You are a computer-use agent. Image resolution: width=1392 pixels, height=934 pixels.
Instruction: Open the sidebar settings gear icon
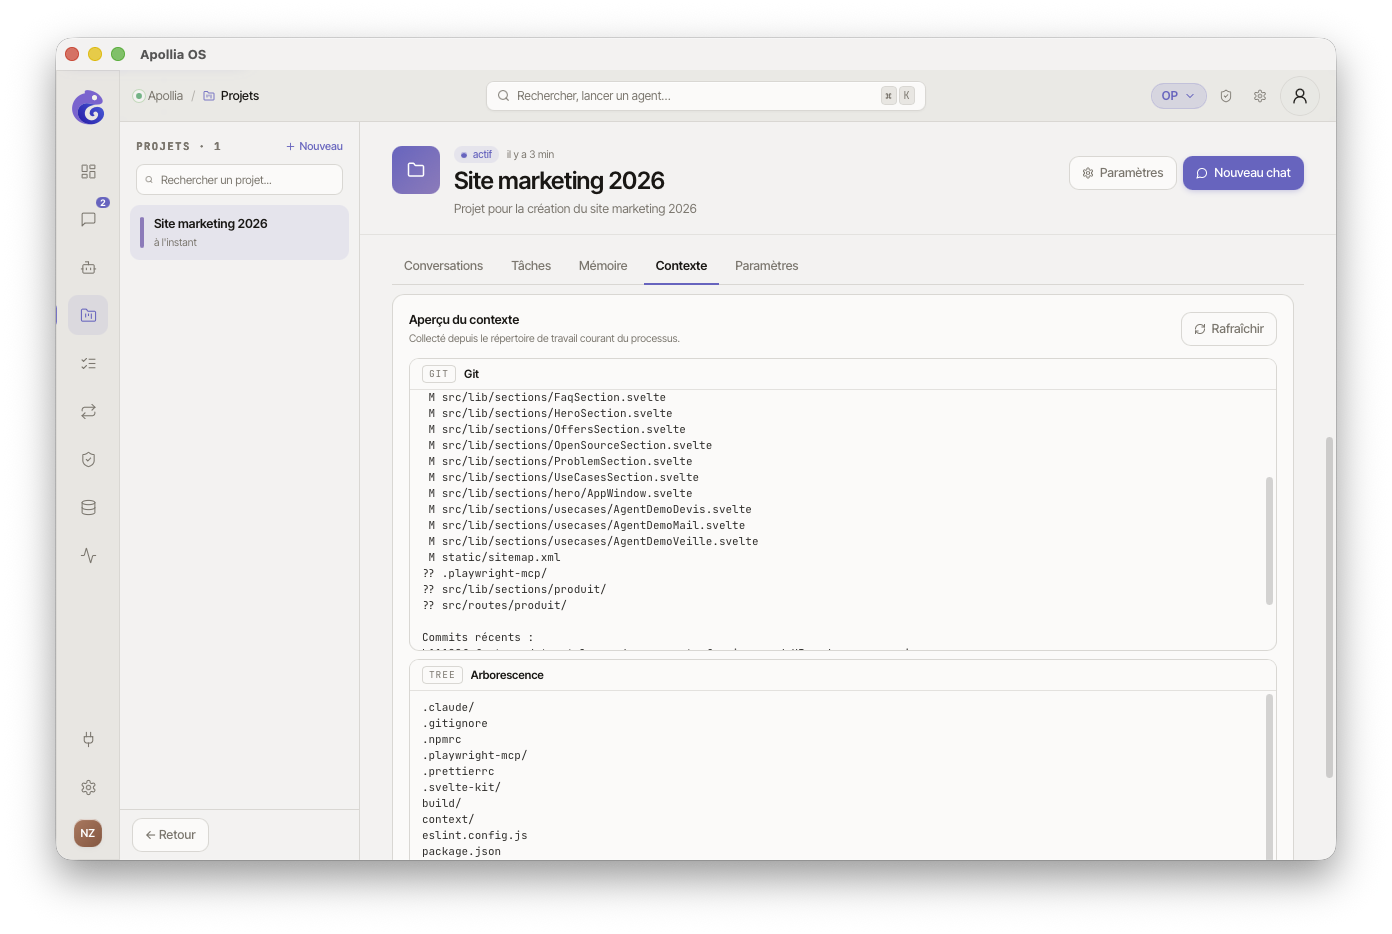(88, 787)
